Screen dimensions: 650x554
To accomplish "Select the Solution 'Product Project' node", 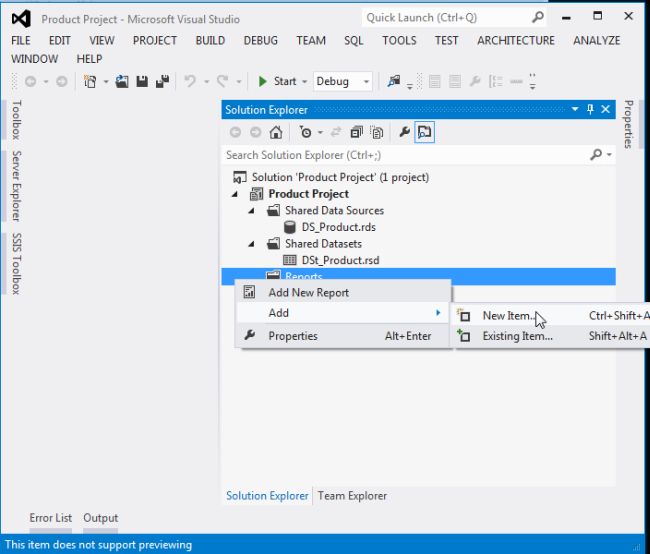I will (x=340, y=177).
